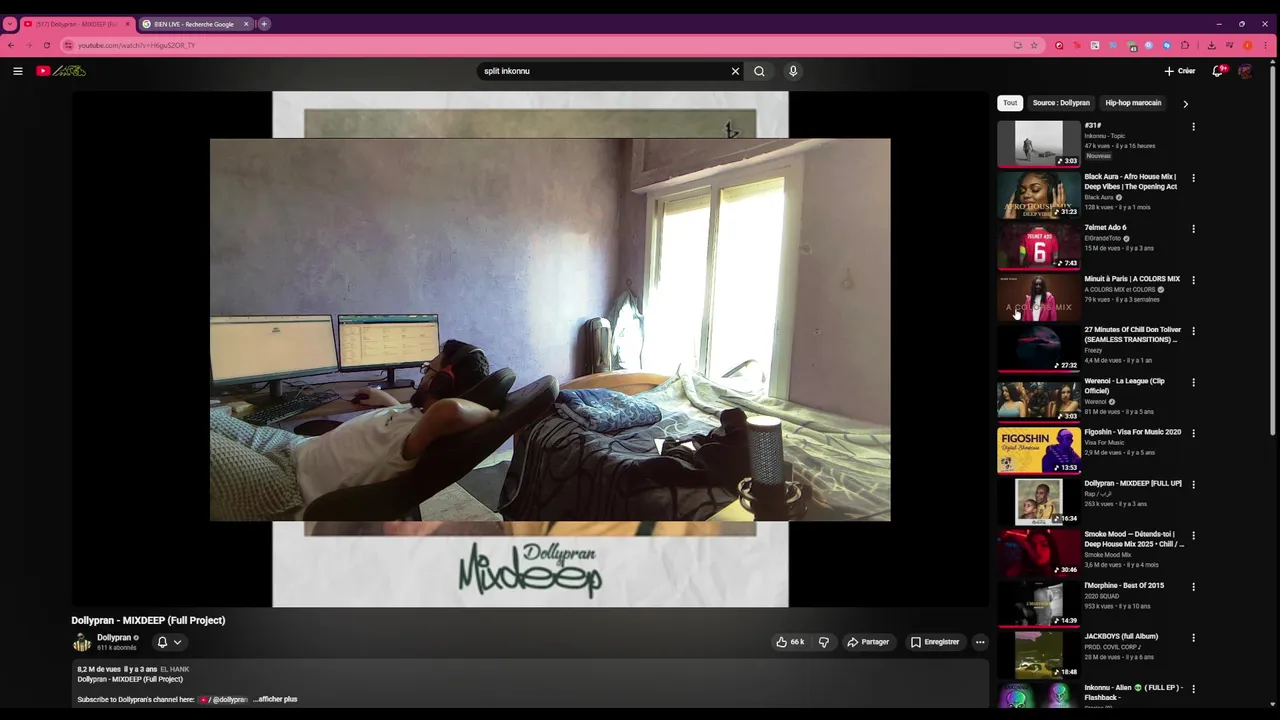Expand notification options chevron next to bell
1280x720 pixels.
[177, 642]
